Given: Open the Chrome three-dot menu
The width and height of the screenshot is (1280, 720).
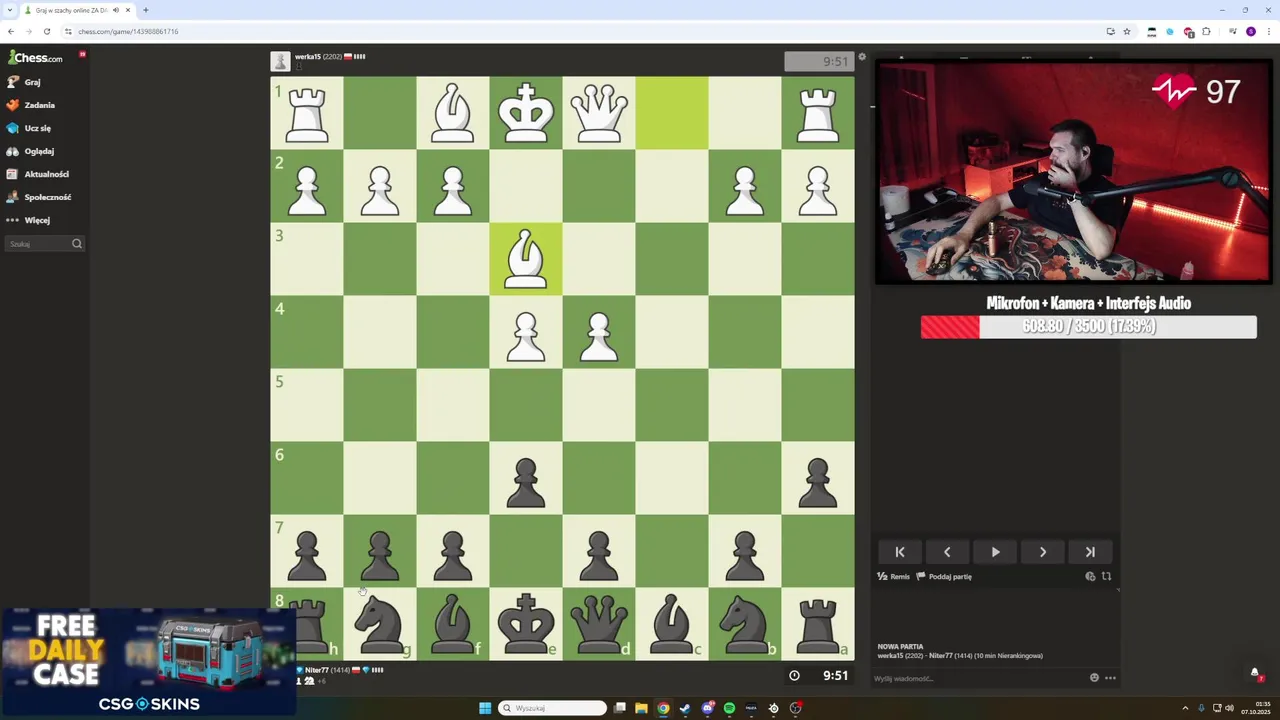Looking at the screenshot, I should (x=1268, y=31).
